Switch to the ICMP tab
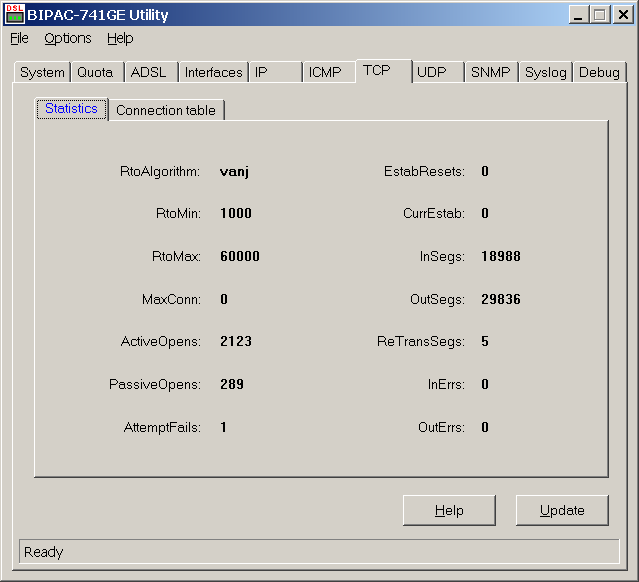This screenshot has width=639, height=582. [x=329, y=72]
